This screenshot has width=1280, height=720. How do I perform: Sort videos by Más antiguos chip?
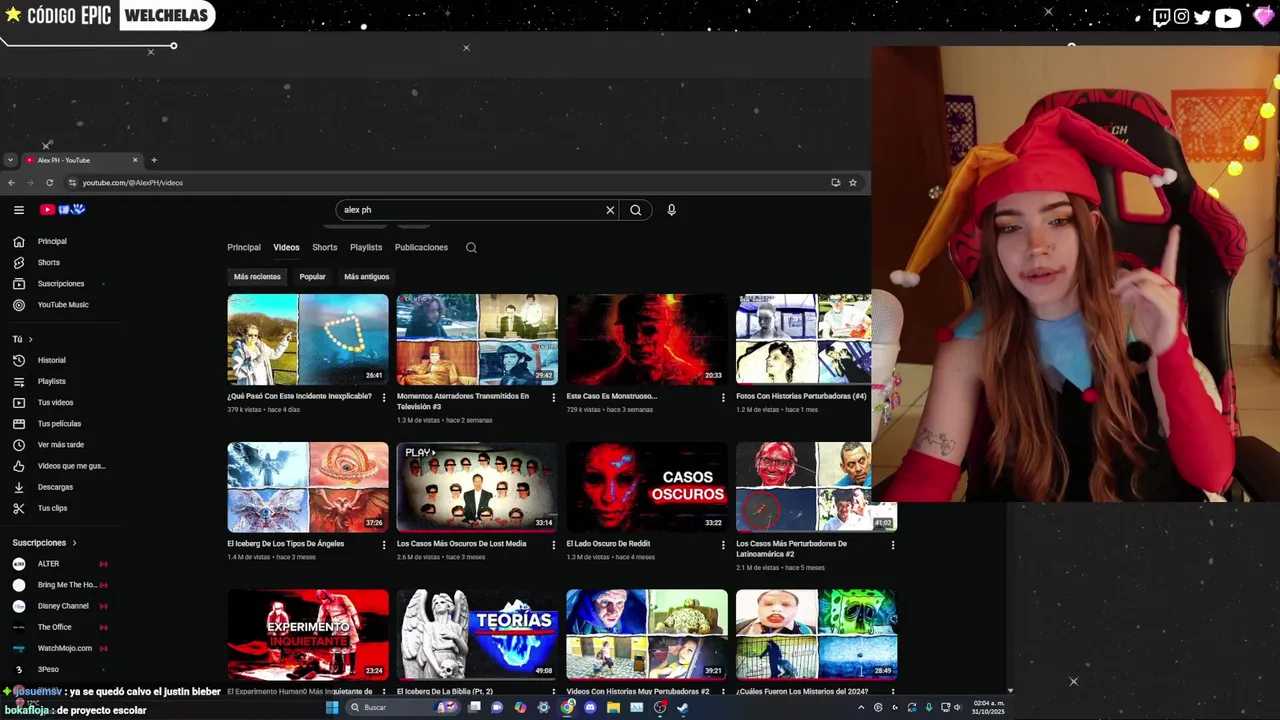pos(367,277)
